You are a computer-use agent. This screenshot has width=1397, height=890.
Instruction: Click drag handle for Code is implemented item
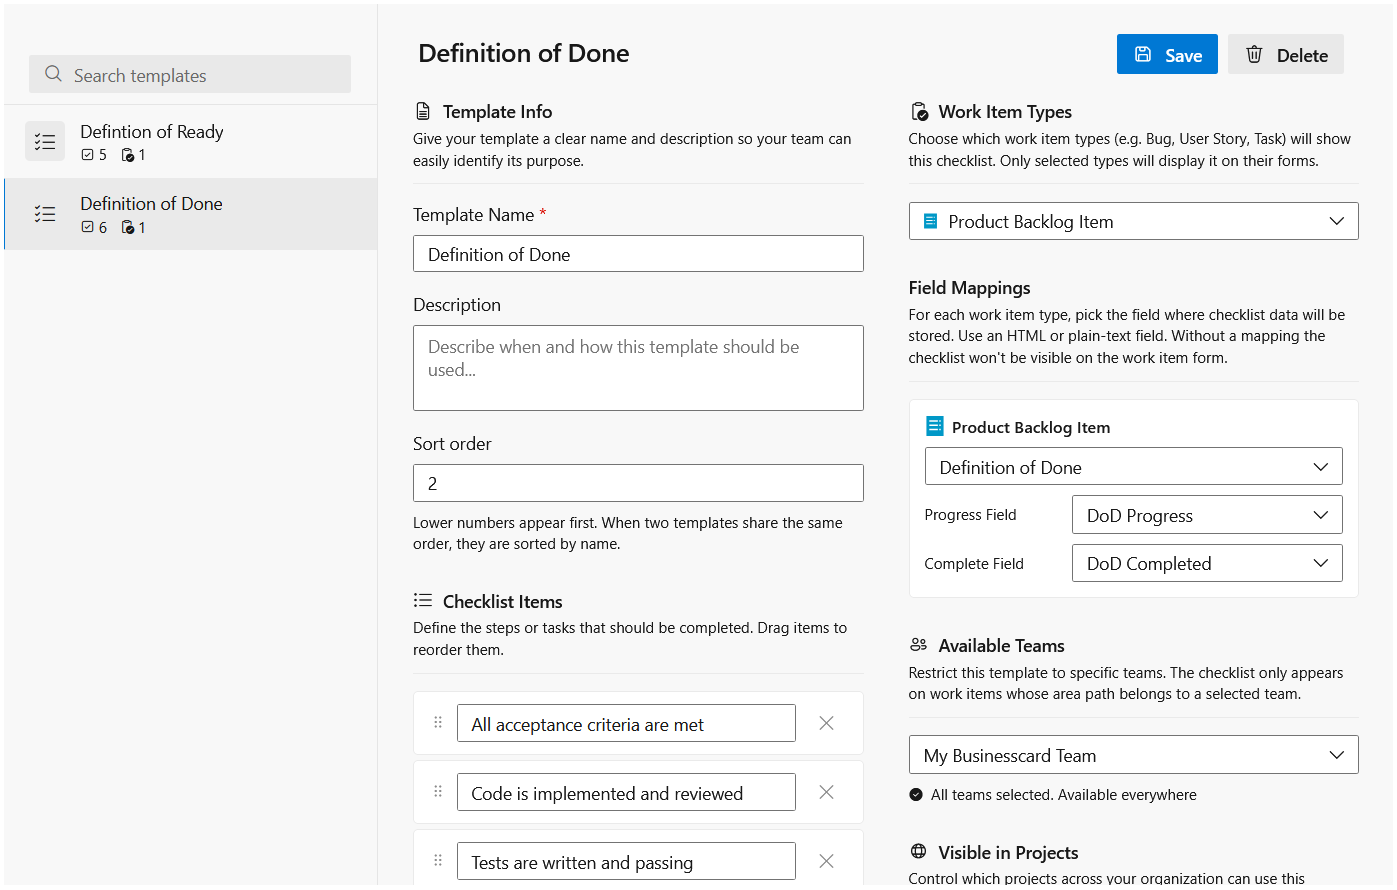point(438,791)
